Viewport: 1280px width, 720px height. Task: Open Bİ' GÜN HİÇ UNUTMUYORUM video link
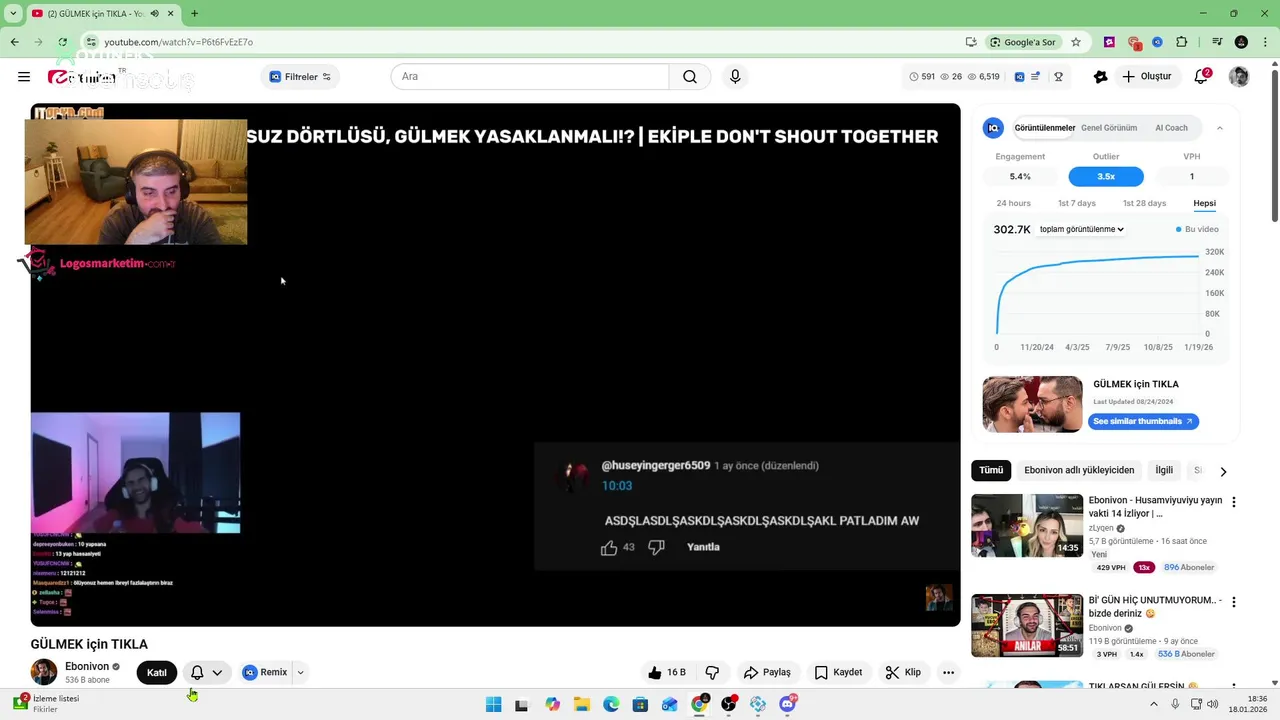(1155, 607)
